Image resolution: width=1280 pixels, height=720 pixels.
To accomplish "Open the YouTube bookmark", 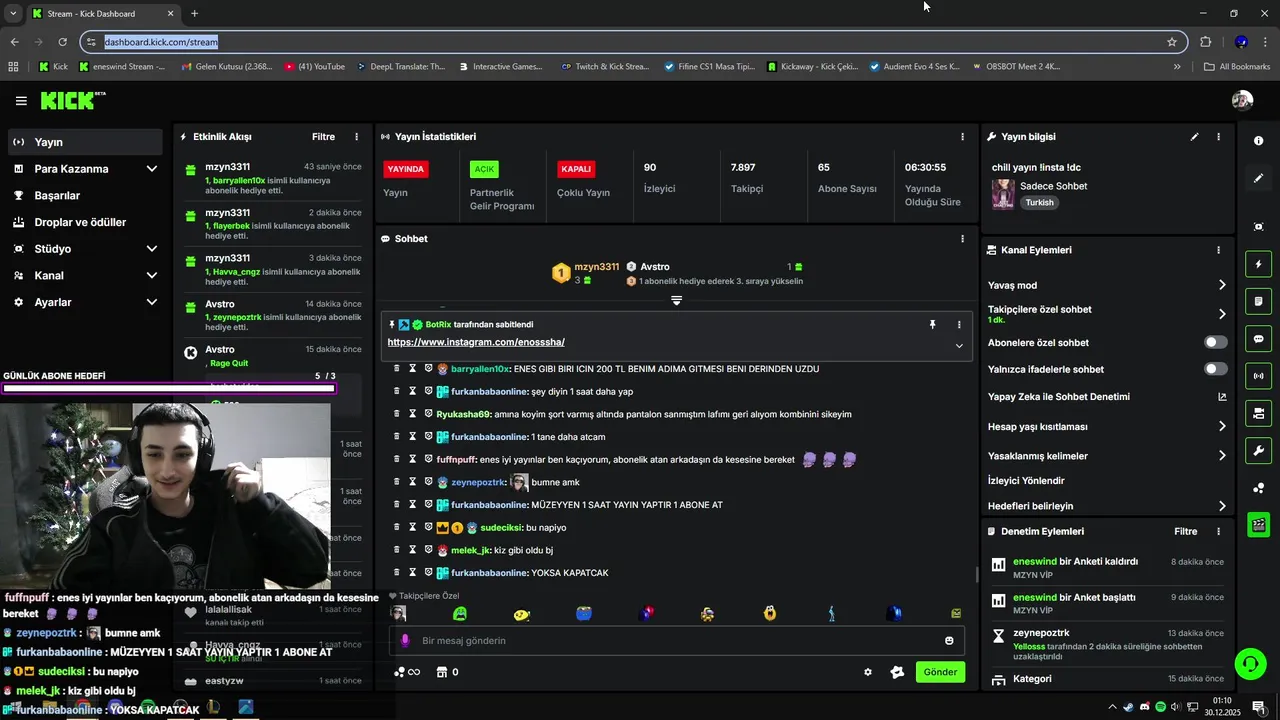I will coord(315,67).
